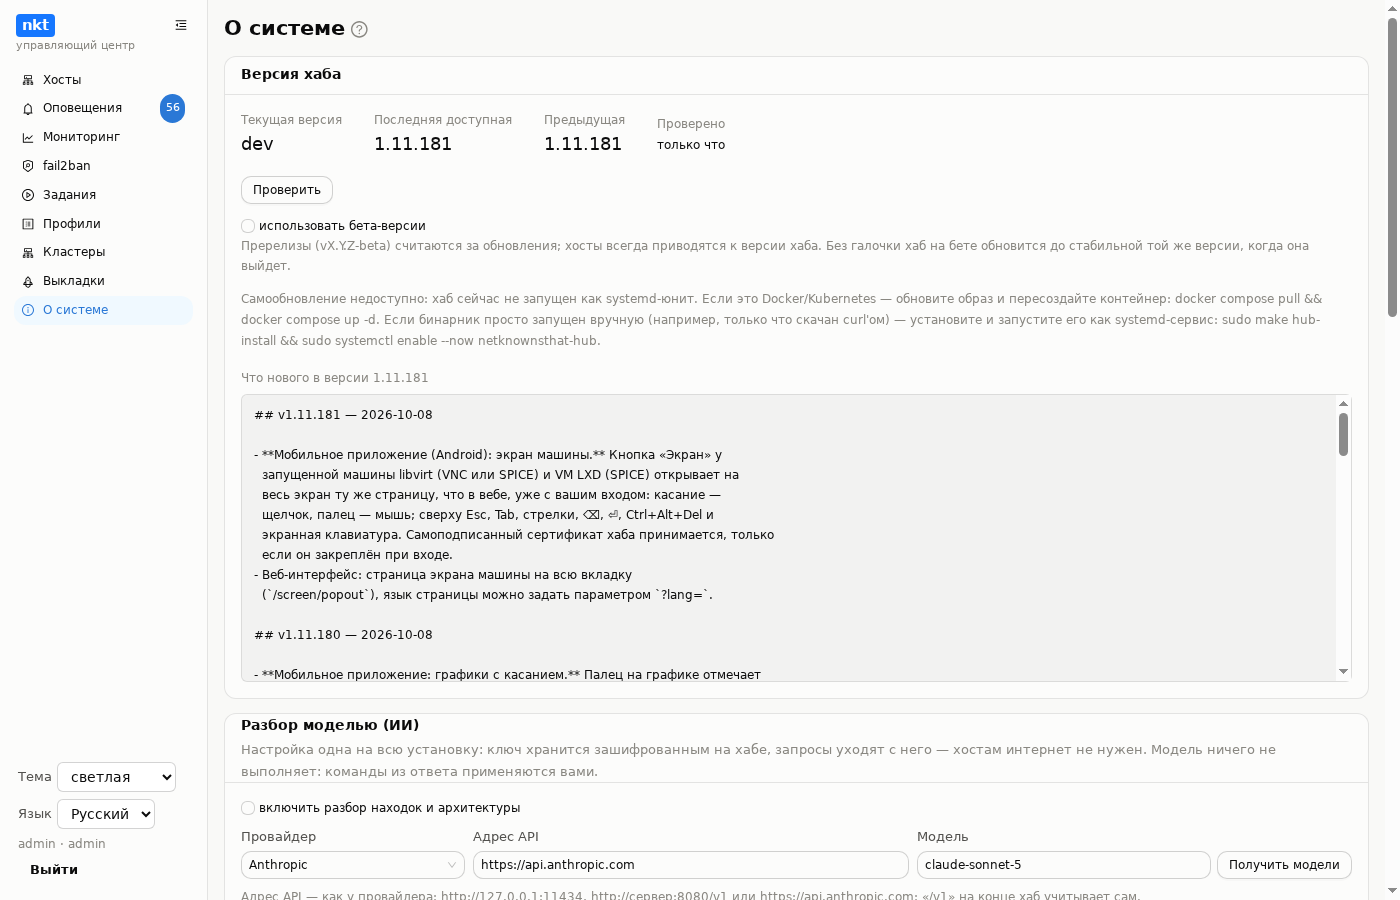This screenshot has height=900, width=1400.
Task: Click the changelog scrollbar thumb
Action: pos(1343,434)
